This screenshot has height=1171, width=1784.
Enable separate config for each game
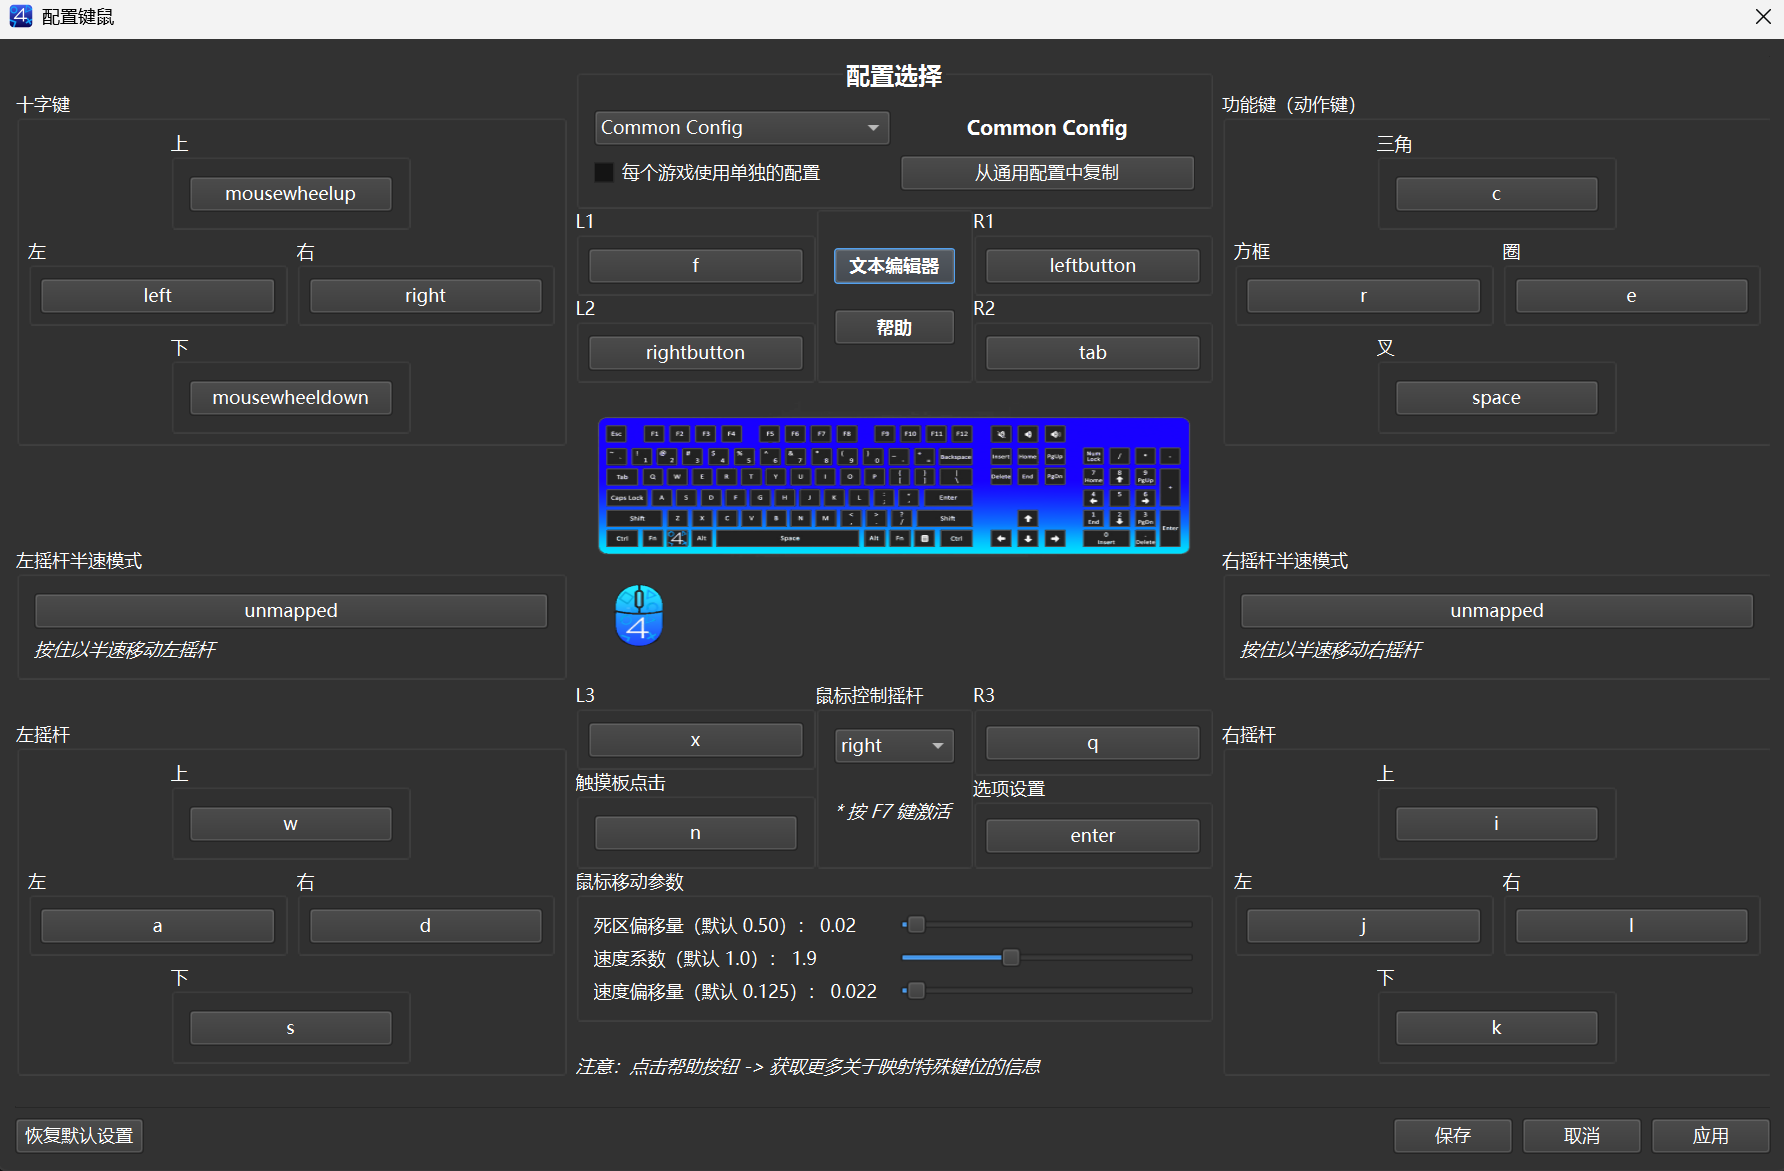pos(604,173)
